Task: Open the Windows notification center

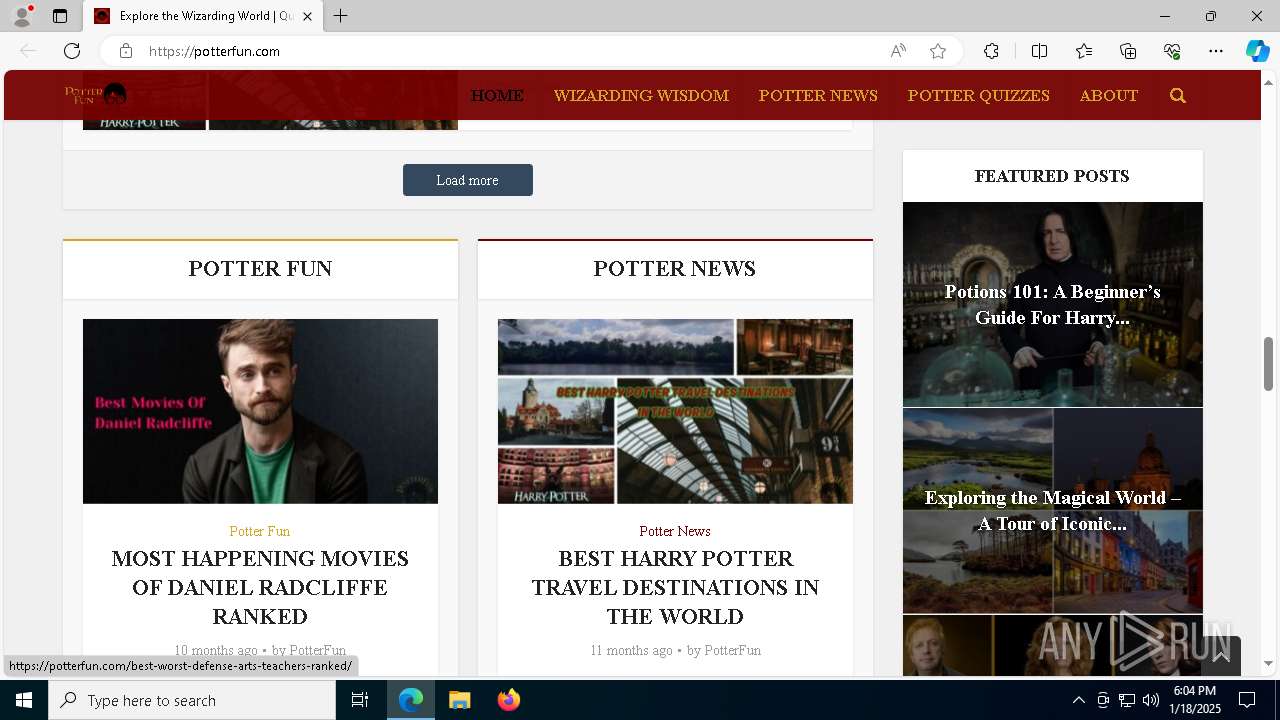Action: tap(1247, 700)
